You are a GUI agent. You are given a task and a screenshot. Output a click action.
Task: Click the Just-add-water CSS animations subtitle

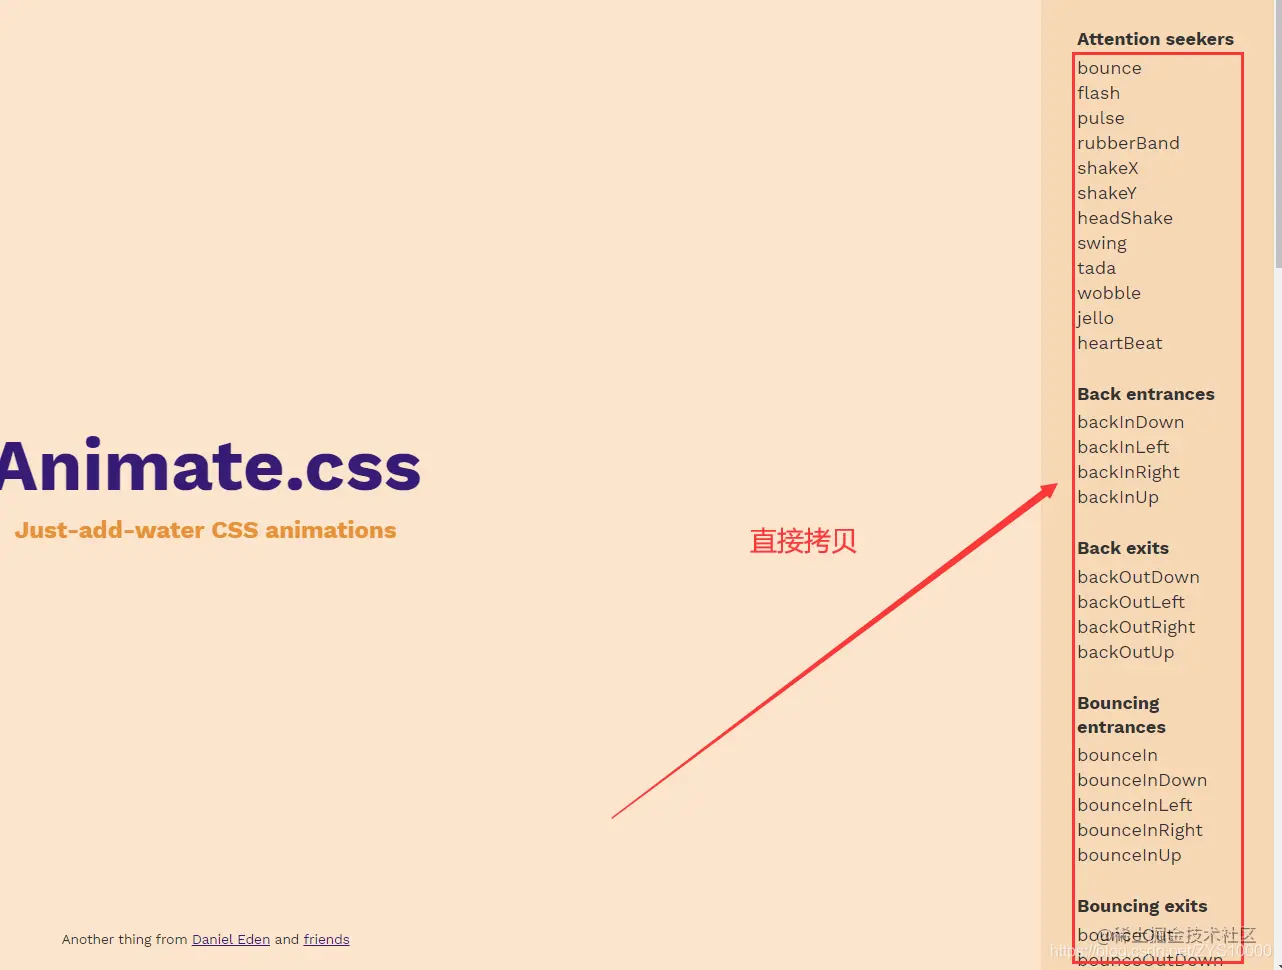click(x=205, y=530)
